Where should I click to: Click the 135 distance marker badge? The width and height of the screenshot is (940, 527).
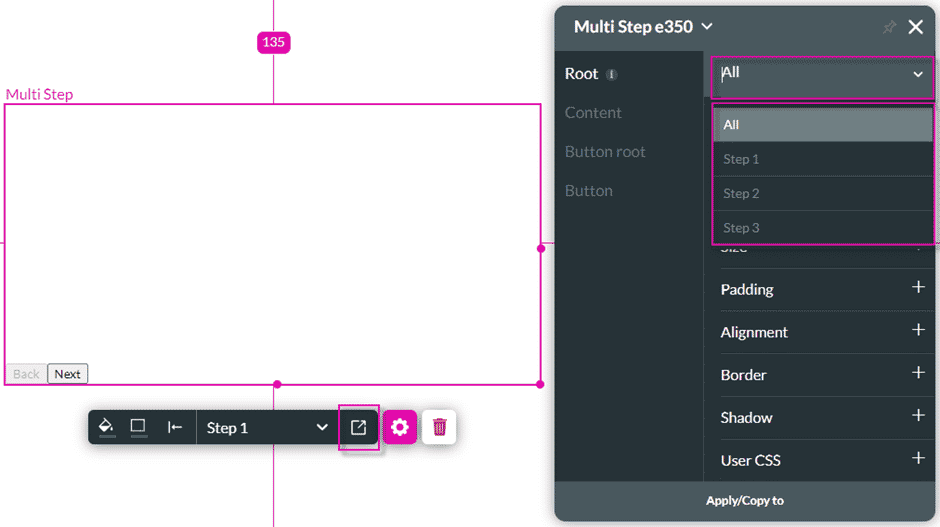(273, 43)
